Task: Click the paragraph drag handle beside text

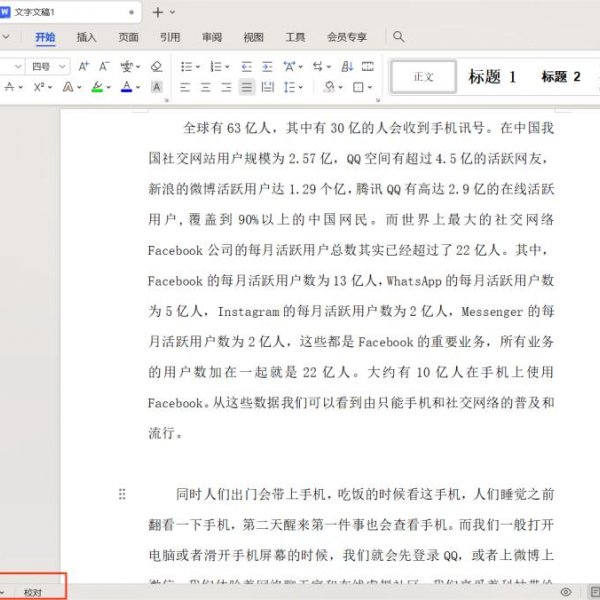Action: click(123, 494)
